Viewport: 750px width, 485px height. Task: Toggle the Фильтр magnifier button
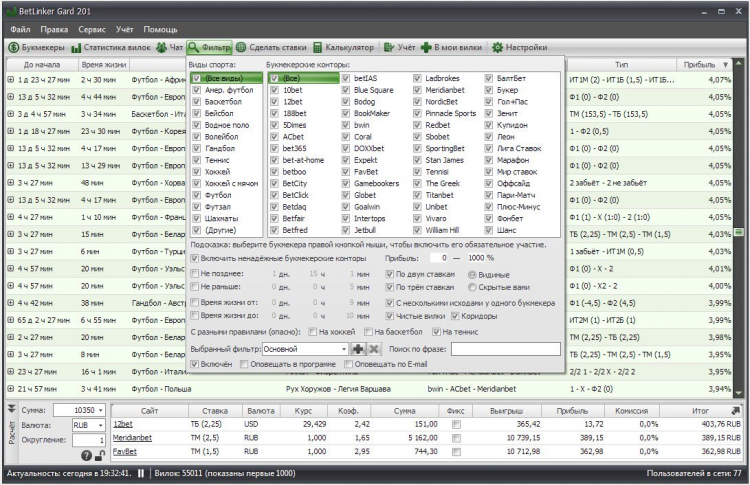pos(209,47)
